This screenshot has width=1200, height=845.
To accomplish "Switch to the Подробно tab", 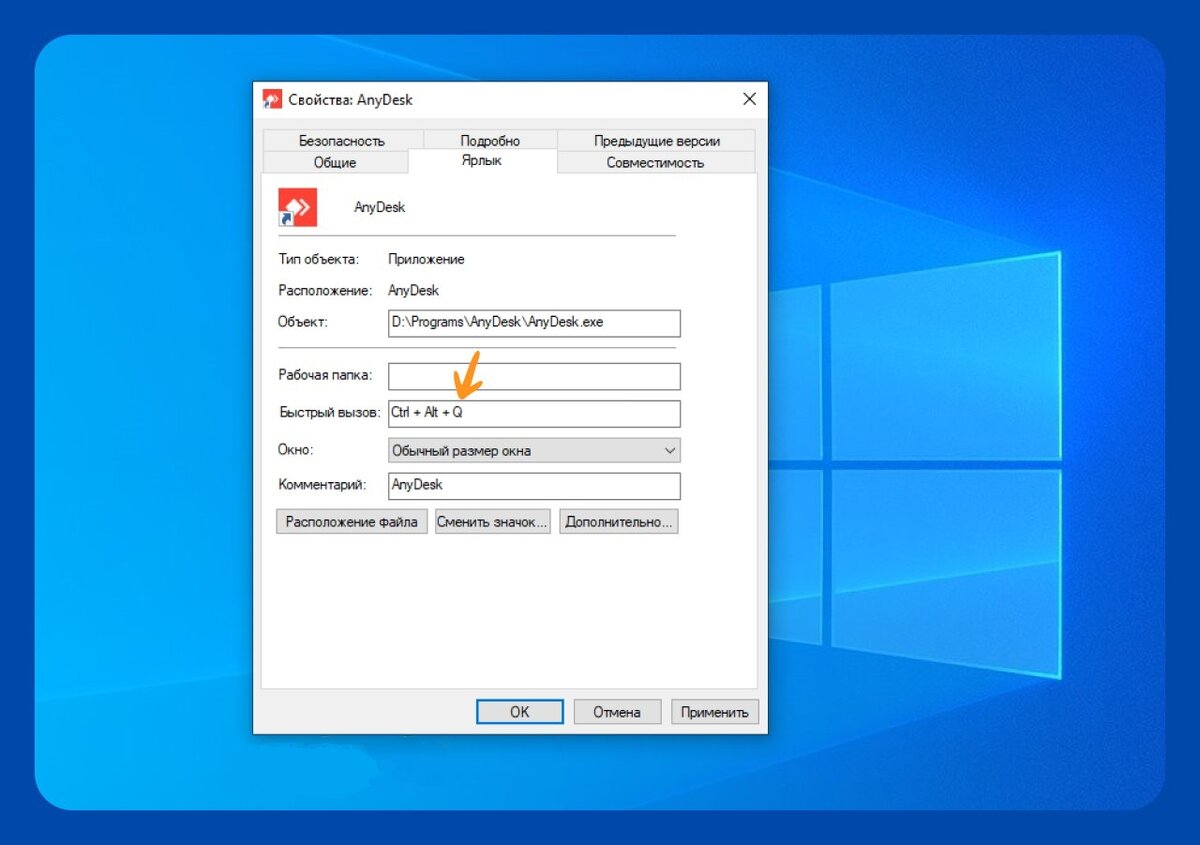I will (x=490, y=140).
